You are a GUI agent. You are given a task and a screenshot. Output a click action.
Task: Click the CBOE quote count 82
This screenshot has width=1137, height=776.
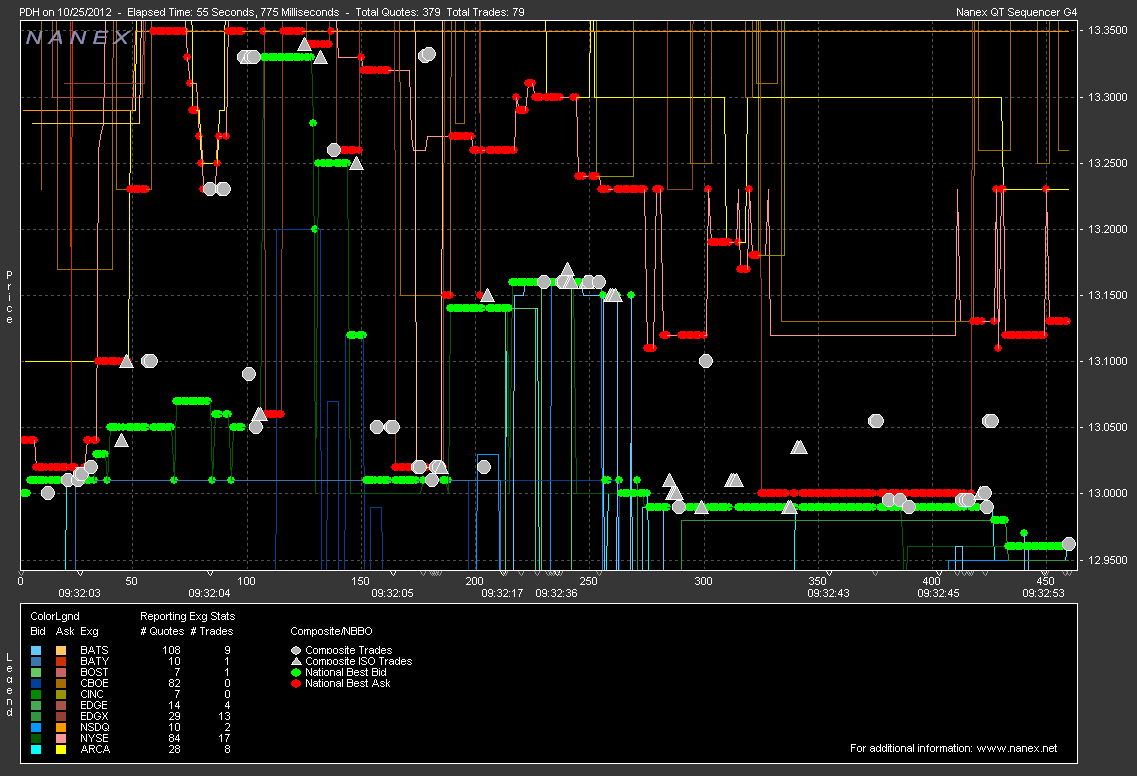tap(174, 683)
